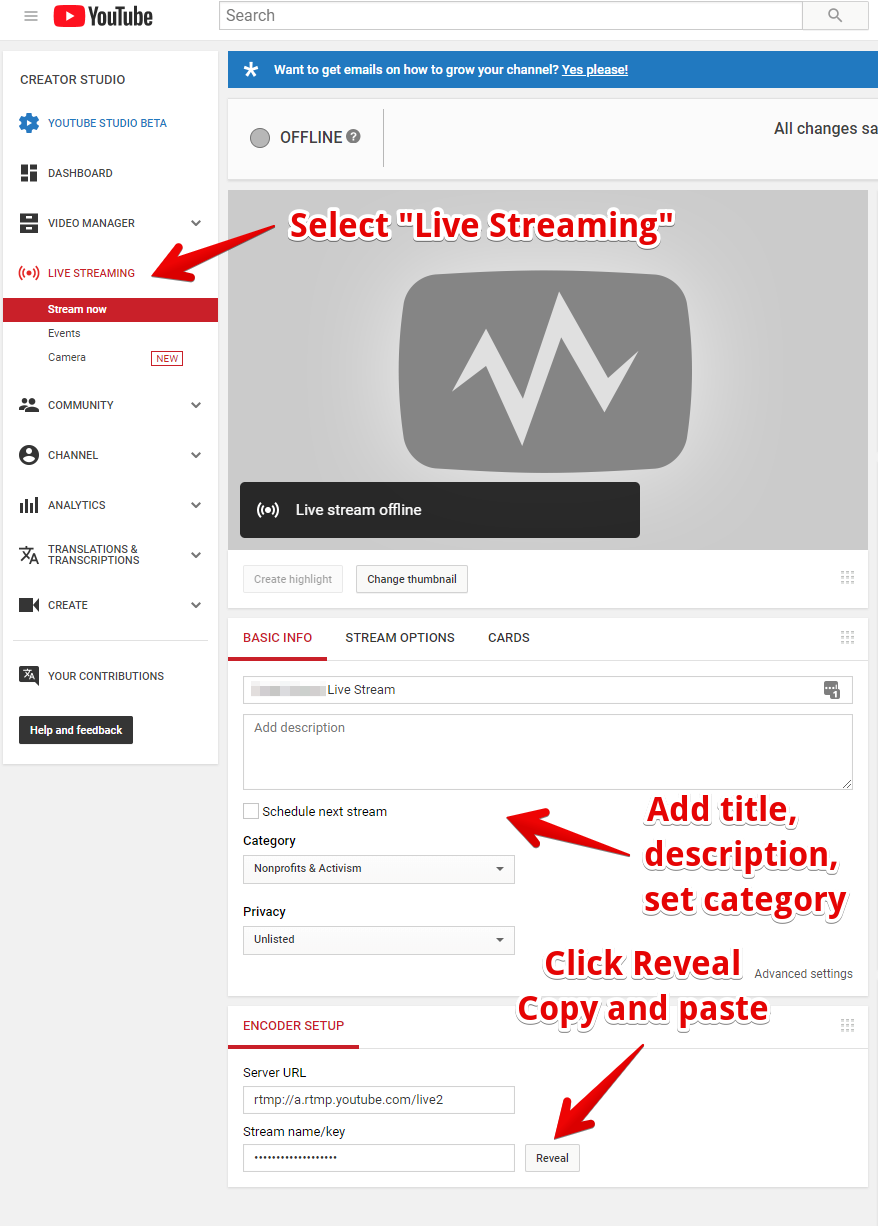Click the Stream name/key field

(x=379, y=1158)
